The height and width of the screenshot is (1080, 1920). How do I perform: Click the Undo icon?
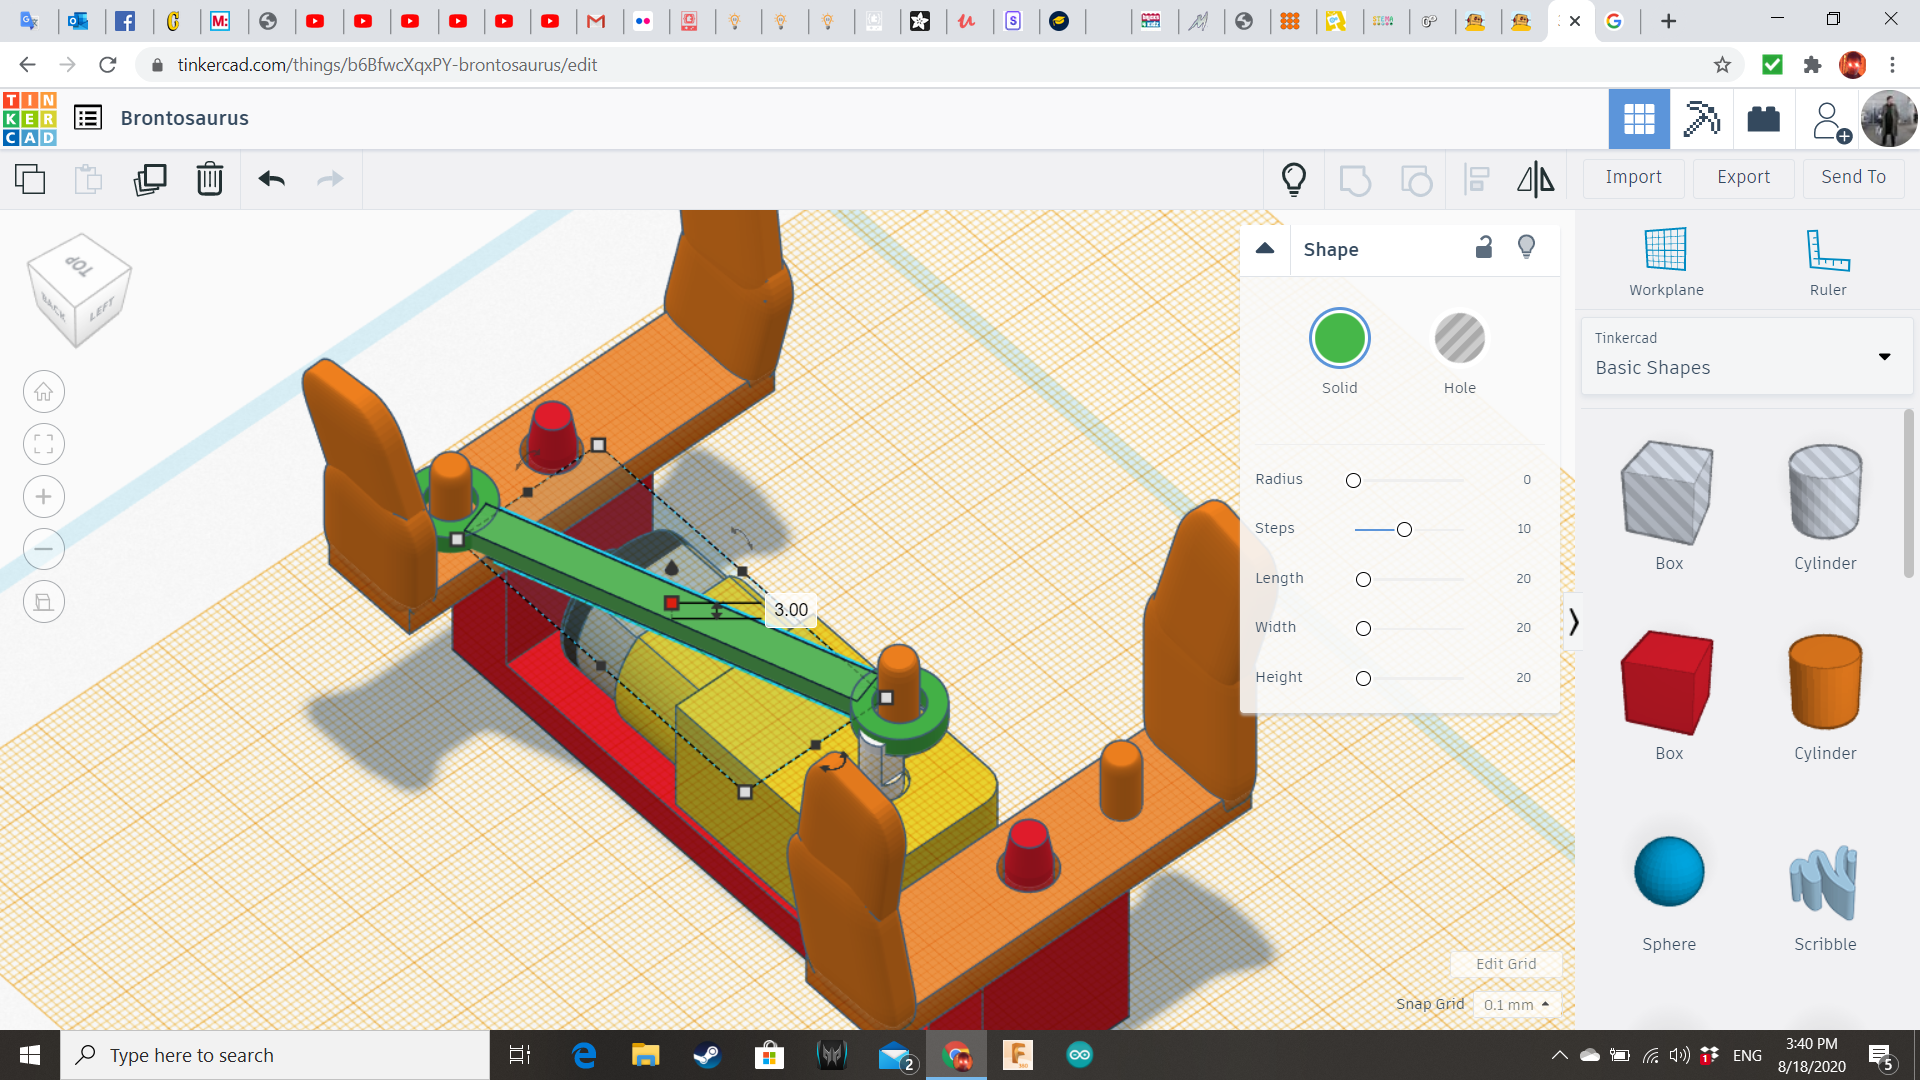[x=270, y=179]
